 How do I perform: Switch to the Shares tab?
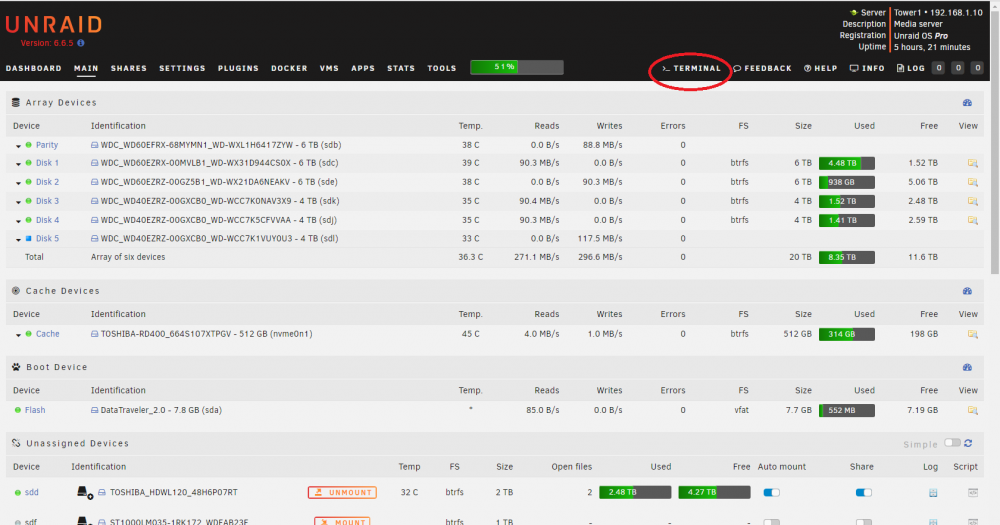[x=129, y=68]
